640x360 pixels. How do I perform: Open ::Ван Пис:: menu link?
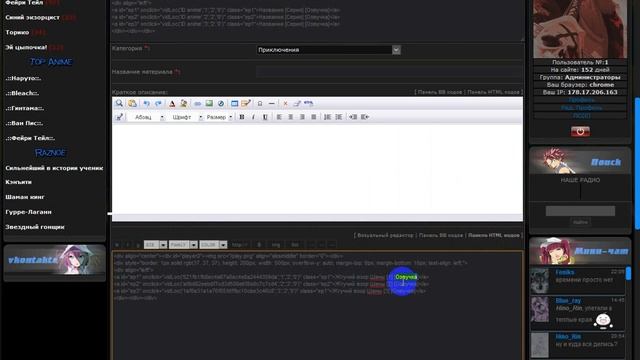tap(24, 123)
